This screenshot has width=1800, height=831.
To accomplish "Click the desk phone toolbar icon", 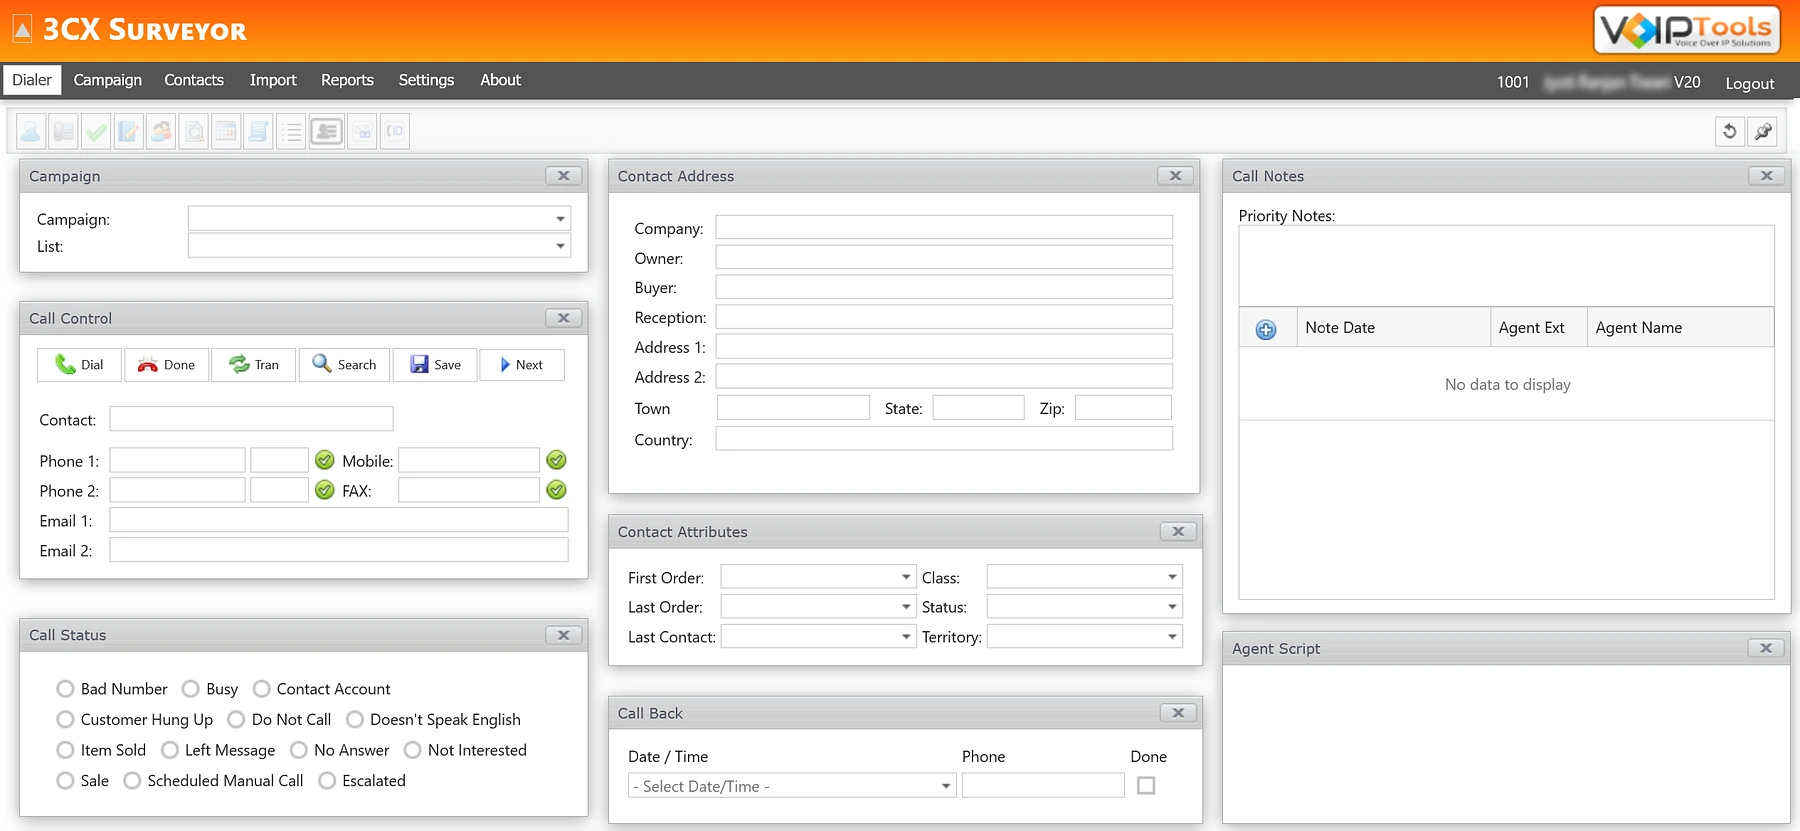I will (x=64, y=131).
